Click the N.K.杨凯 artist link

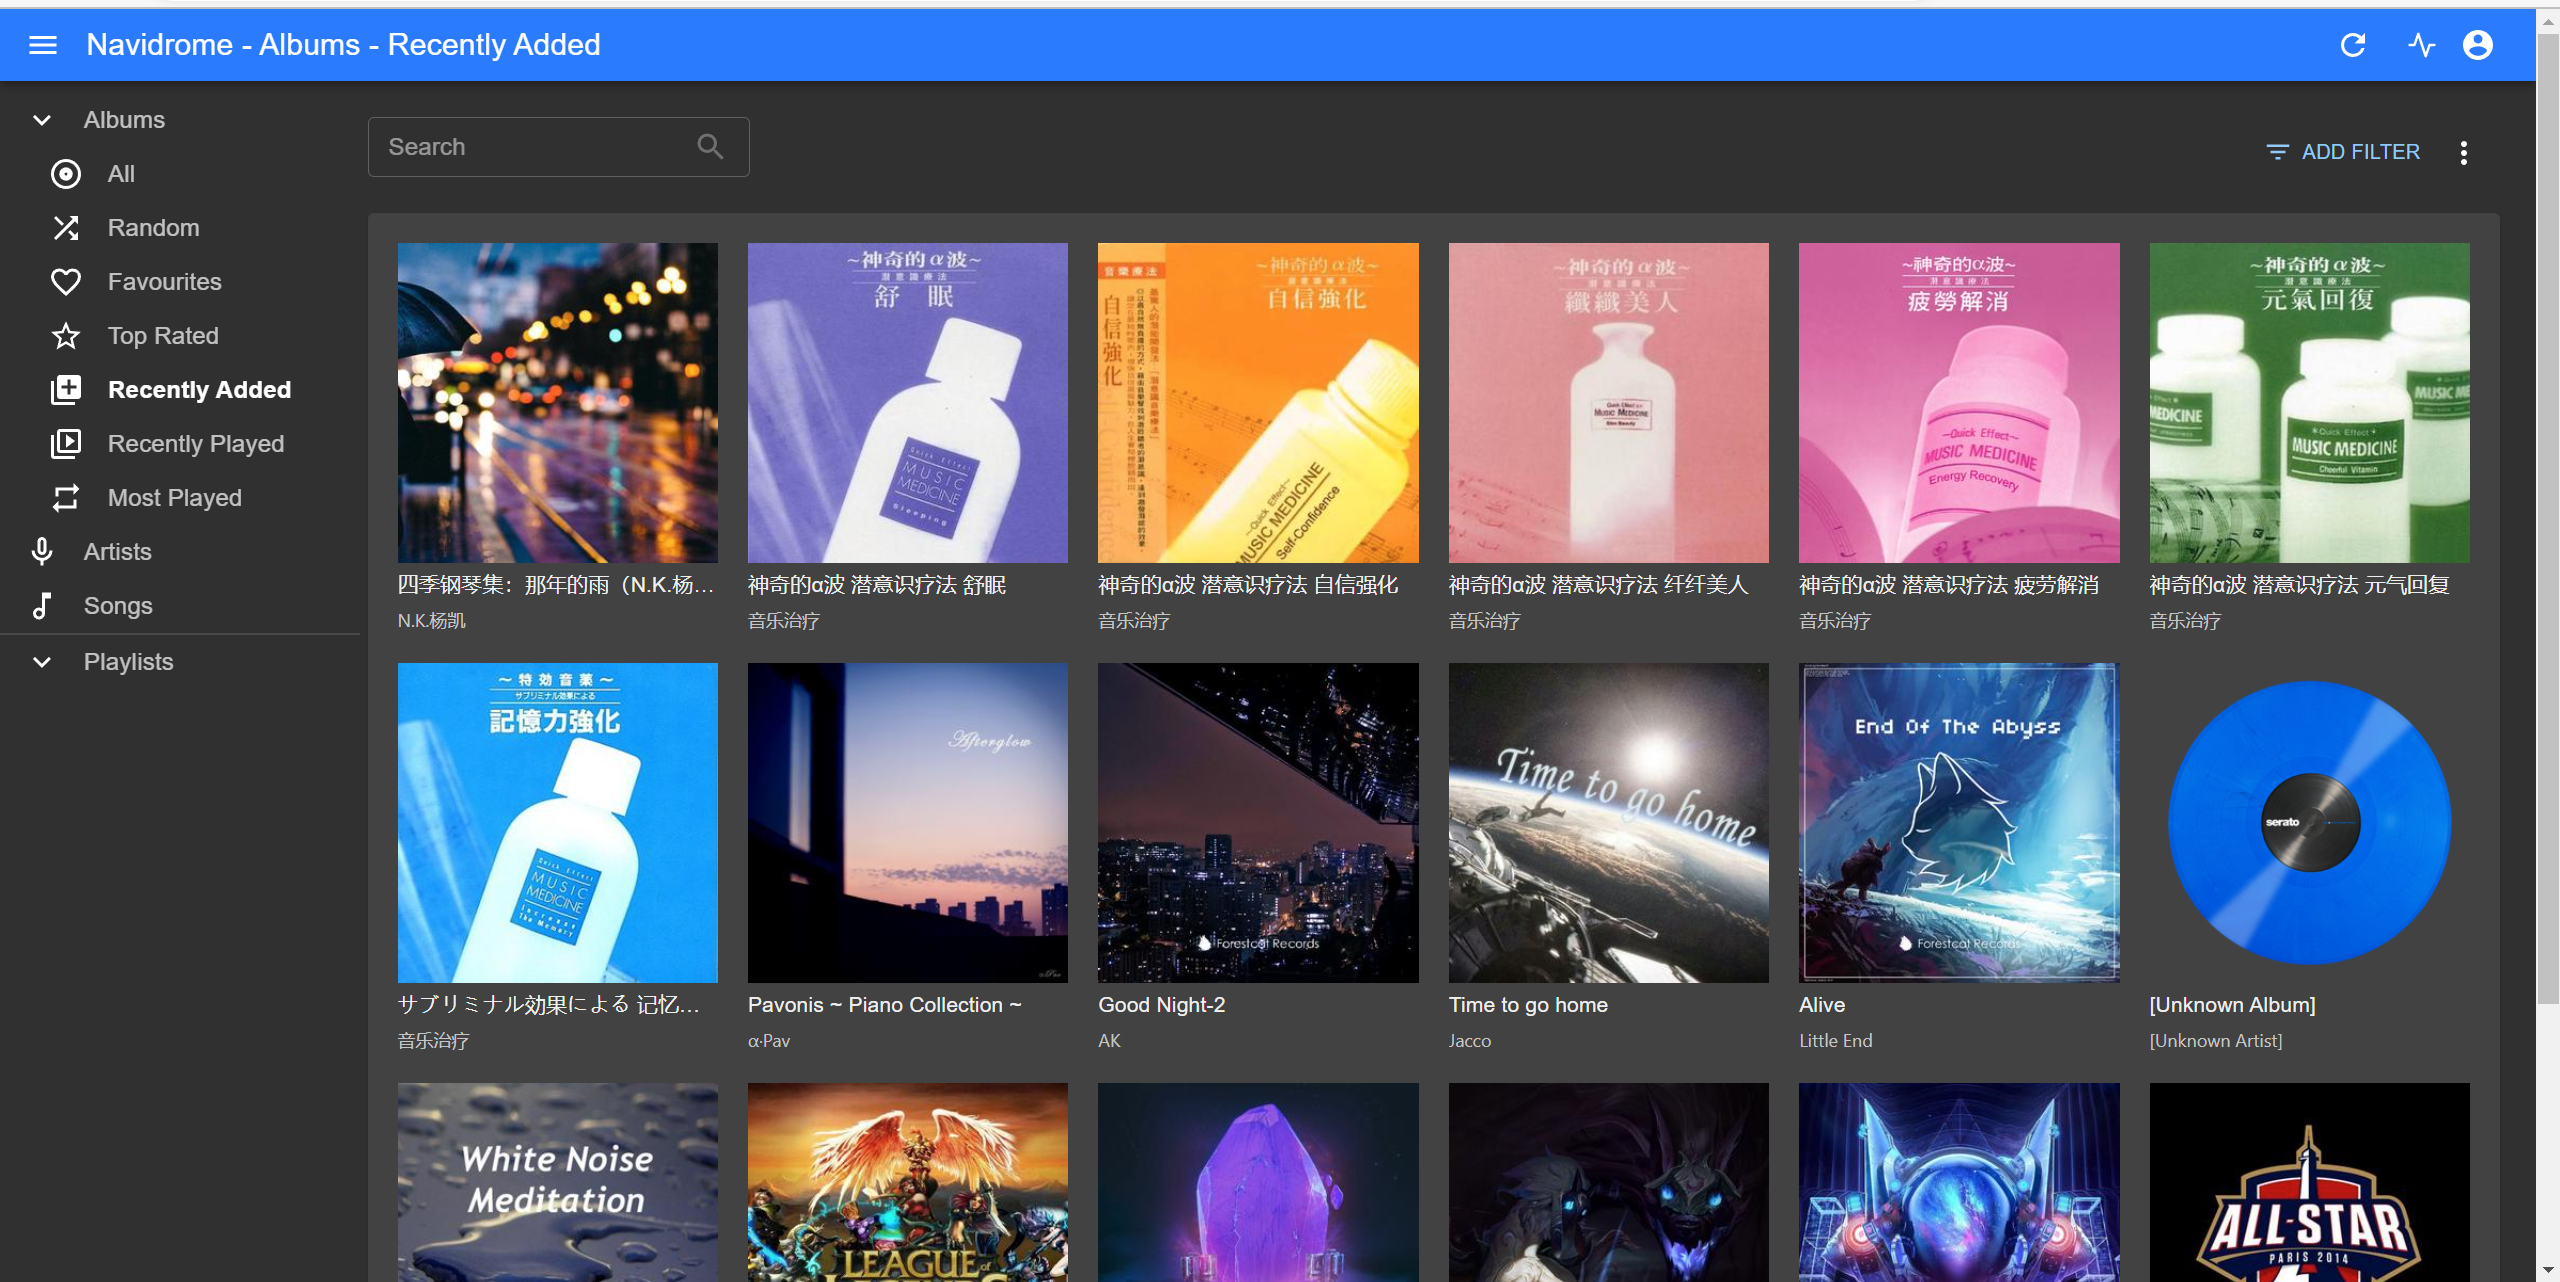pyautogui.click(x=432, y=621)
